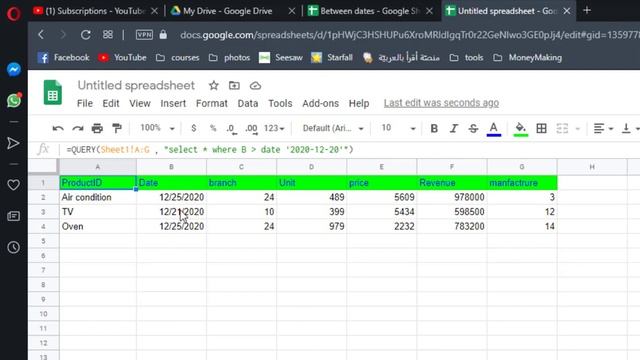Screen dimensions: 640x360
Task: Star the Untitled spreadsheet
Action: [x=213, y=86]
